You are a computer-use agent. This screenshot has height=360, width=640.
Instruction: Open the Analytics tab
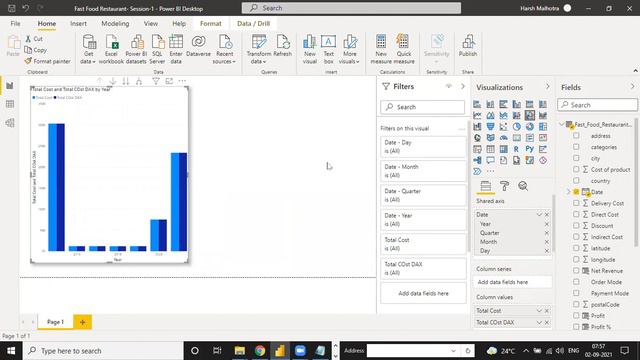click(523, 186)
